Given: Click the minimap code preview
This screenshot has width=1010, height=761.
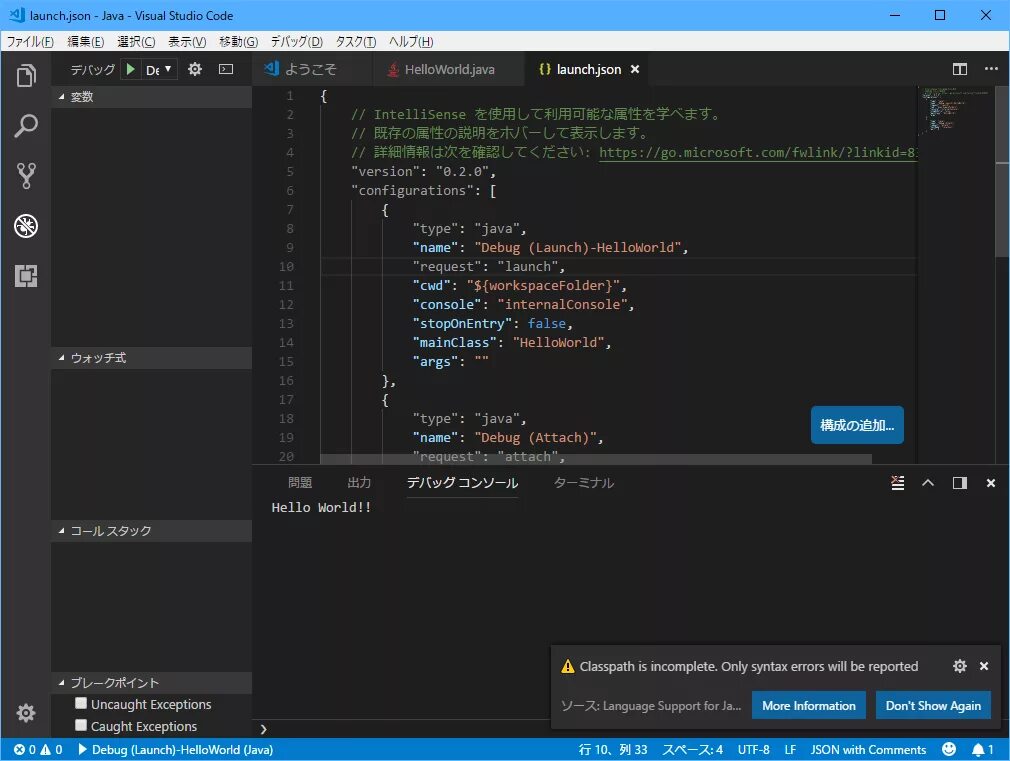Looking at the screenshot, I should pos(955,111).
